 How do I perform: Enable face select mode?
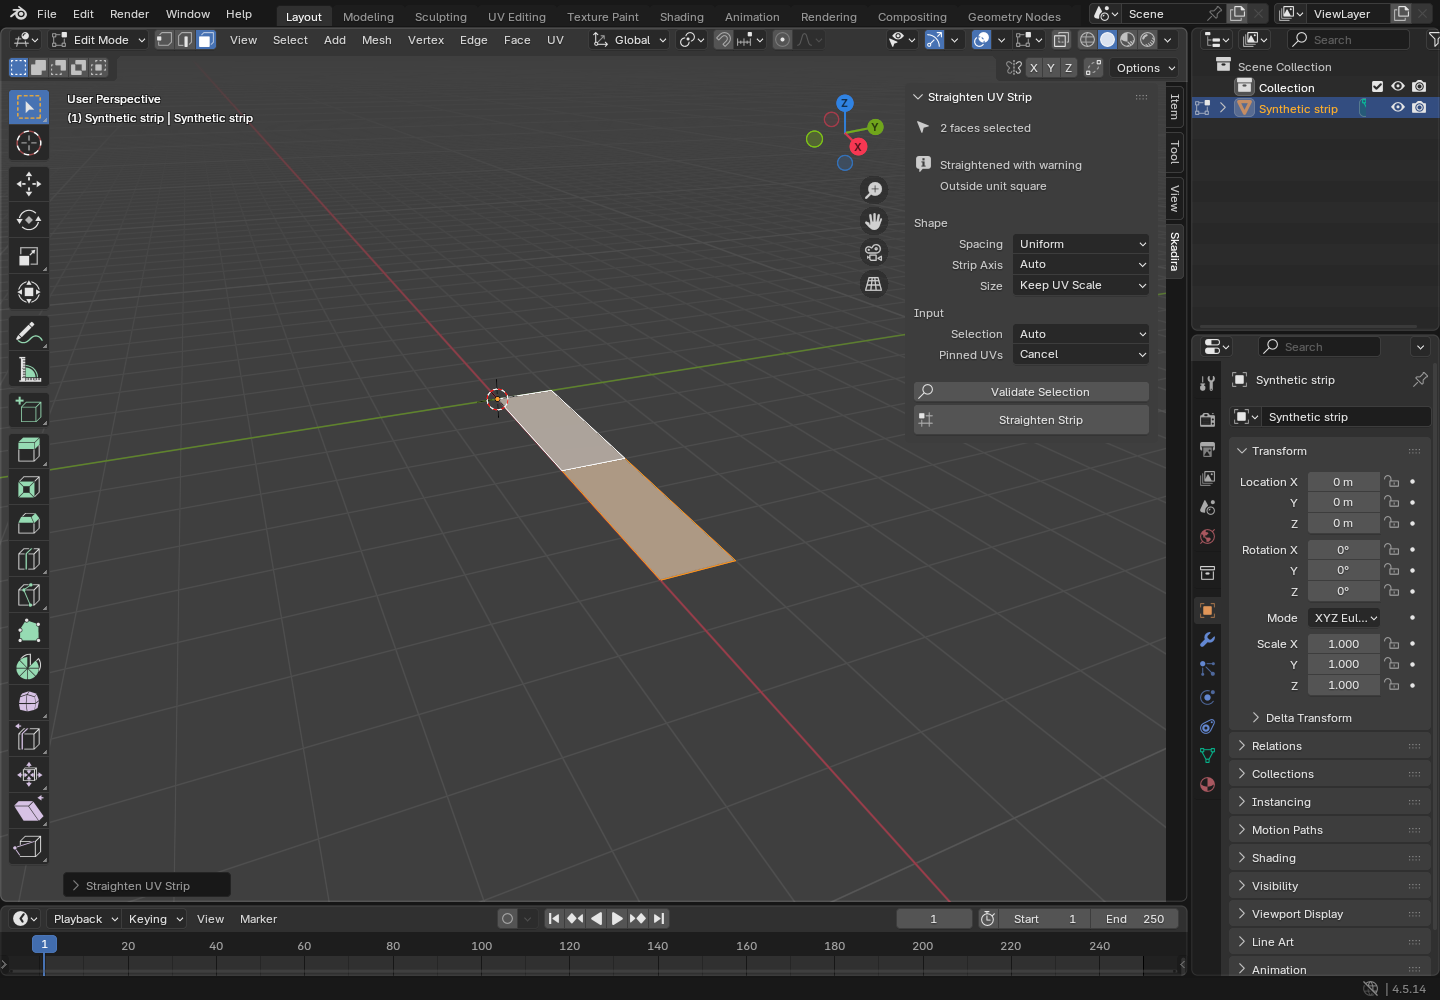pyautogui.click(x=206, y=40)
